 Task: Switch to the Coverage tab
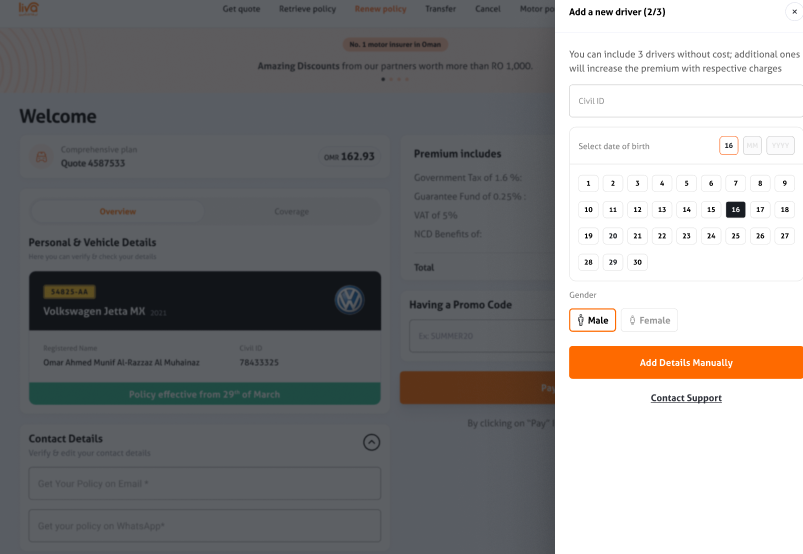tap(291, 211)
